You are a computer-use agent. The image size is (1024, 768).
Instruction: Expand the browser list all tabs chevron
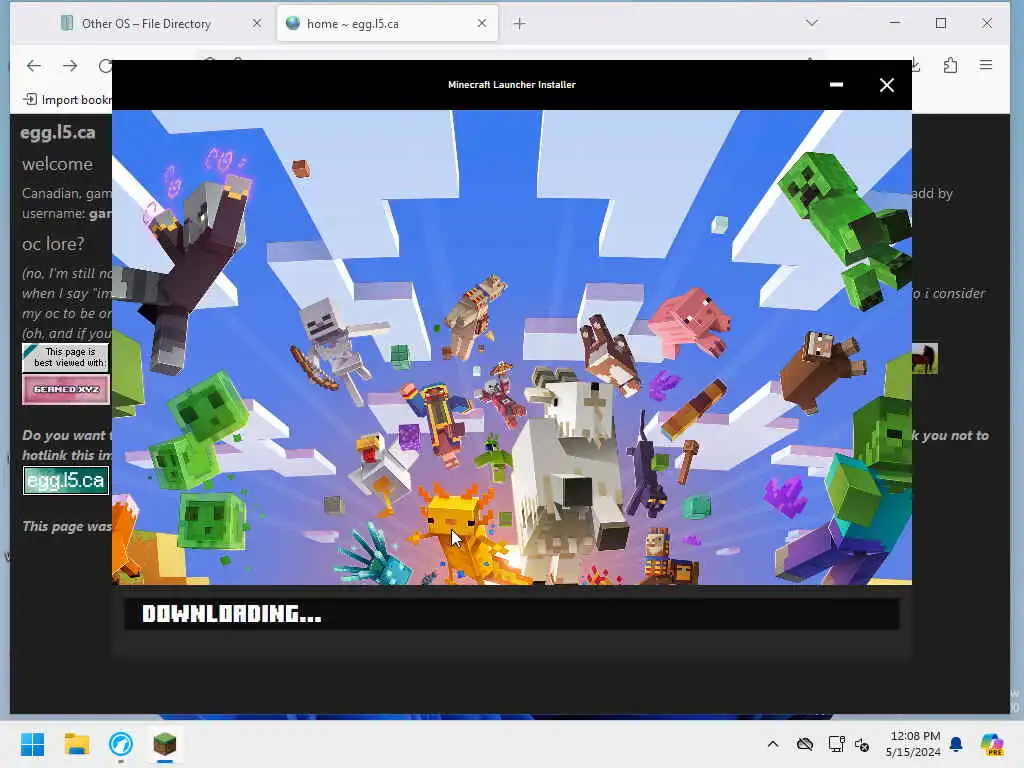[811, 23]
